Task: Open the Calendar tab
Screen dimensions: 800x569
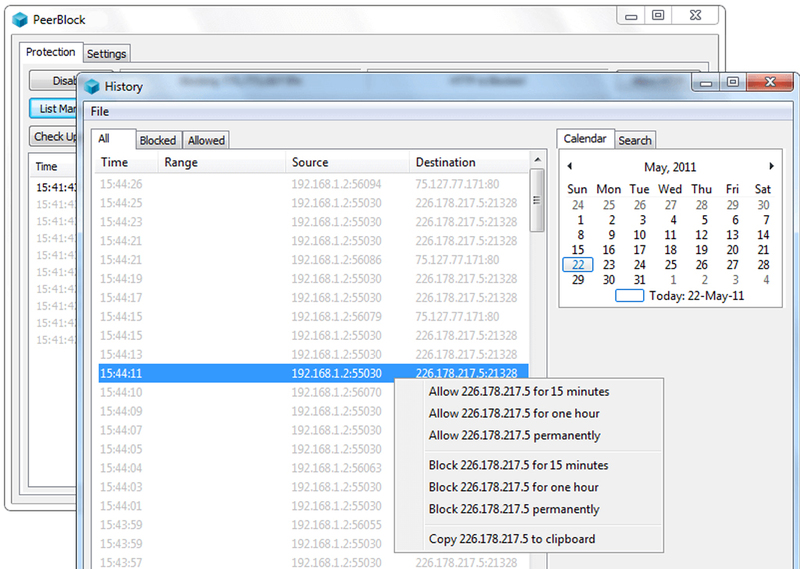Action: coord(585,139)
